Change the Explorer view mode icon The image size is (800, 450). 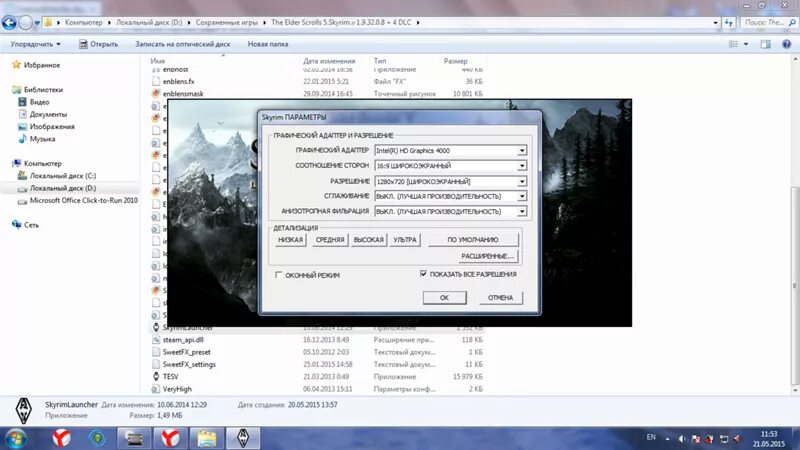point(733,44)
